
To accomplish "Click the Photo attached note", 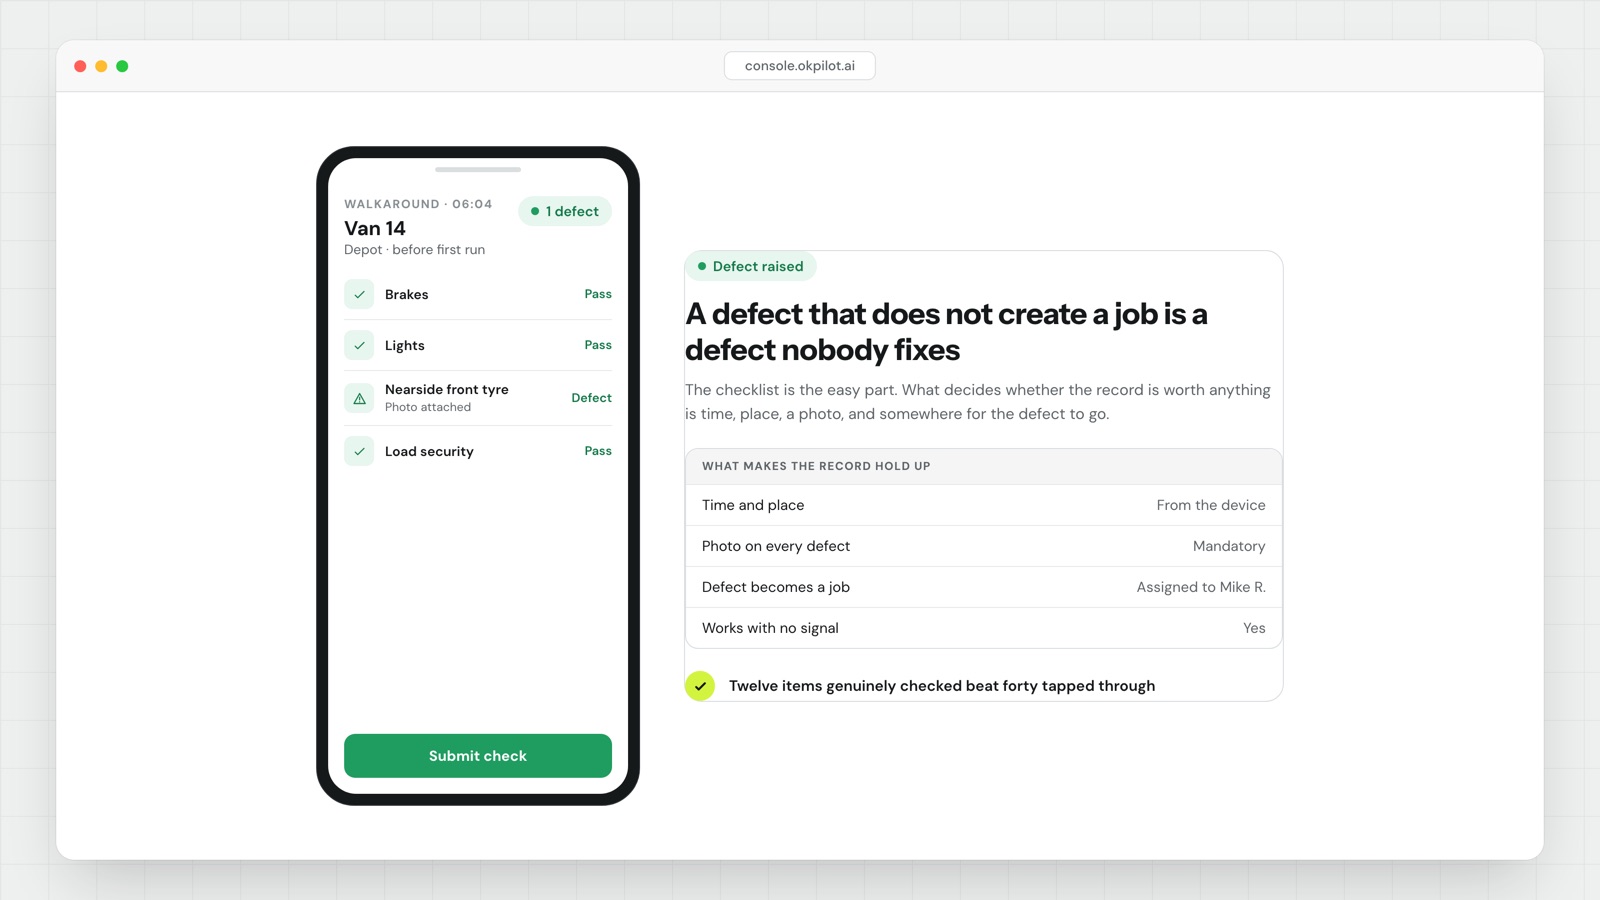I will (x=428, y=407).
